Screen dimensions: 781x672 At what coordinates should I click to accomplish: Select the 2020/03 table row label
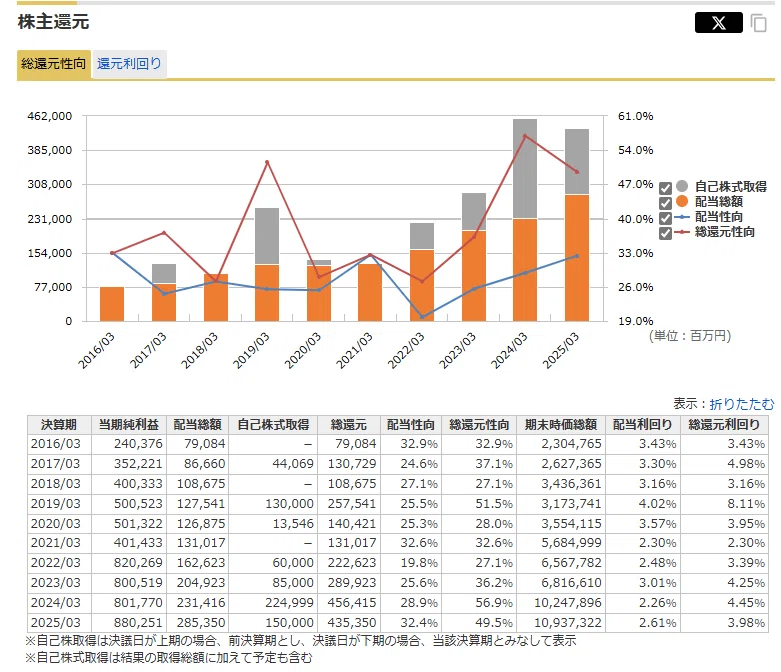[x=55, y=524]
